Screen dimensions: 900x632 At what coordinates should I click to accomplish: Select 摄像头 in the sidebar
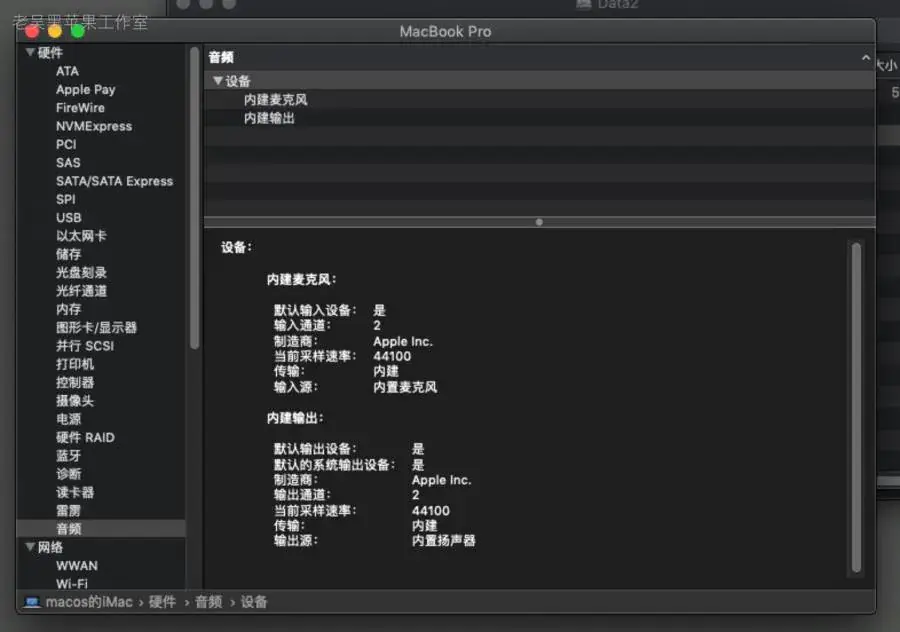(x=75, y=401)
